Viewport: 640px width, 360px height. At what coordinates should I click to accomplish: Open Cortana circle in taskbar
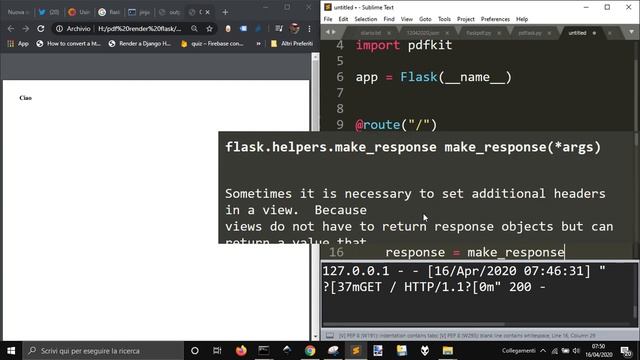195,351
